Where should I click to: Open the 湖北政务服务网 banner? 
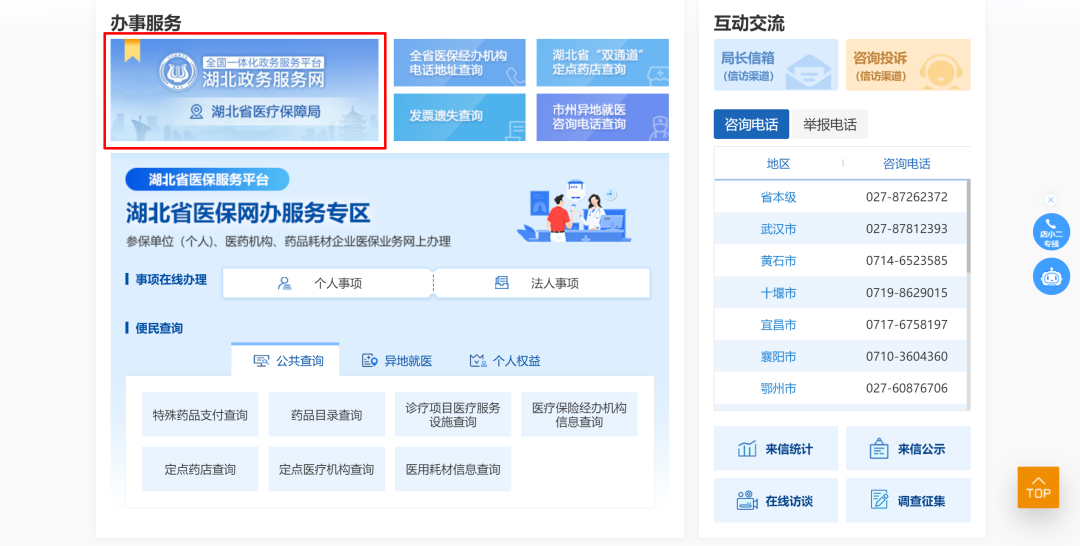(x=245, y=90)
